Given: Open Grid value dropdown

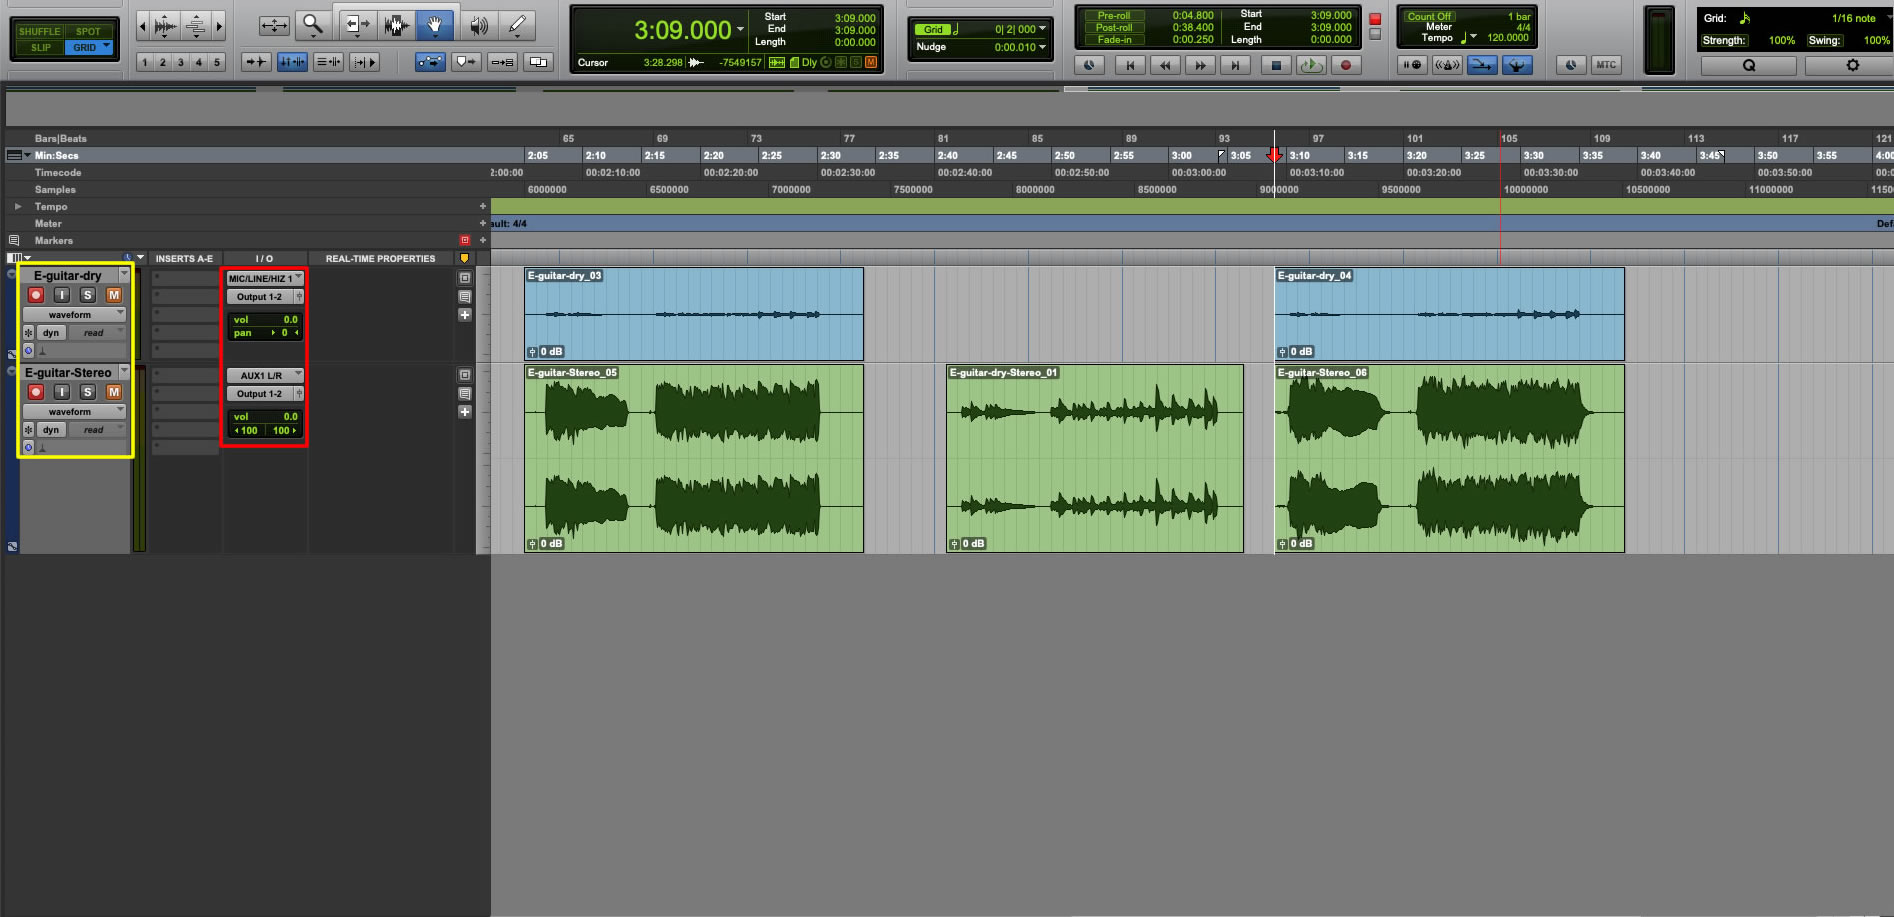Looking at the screenshot, I should click(x=1043, y=29).
